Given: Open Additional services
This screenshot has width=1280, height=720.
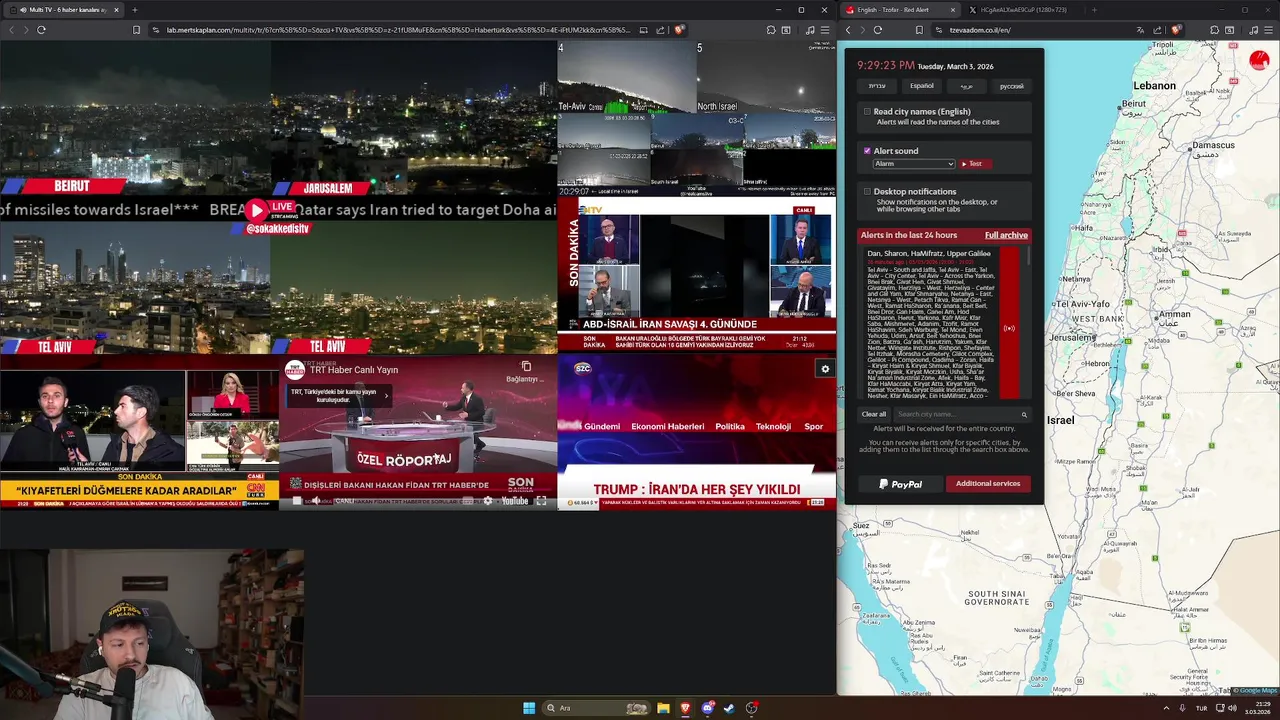Looking at the screenshot, I should [x=988, y=484].
